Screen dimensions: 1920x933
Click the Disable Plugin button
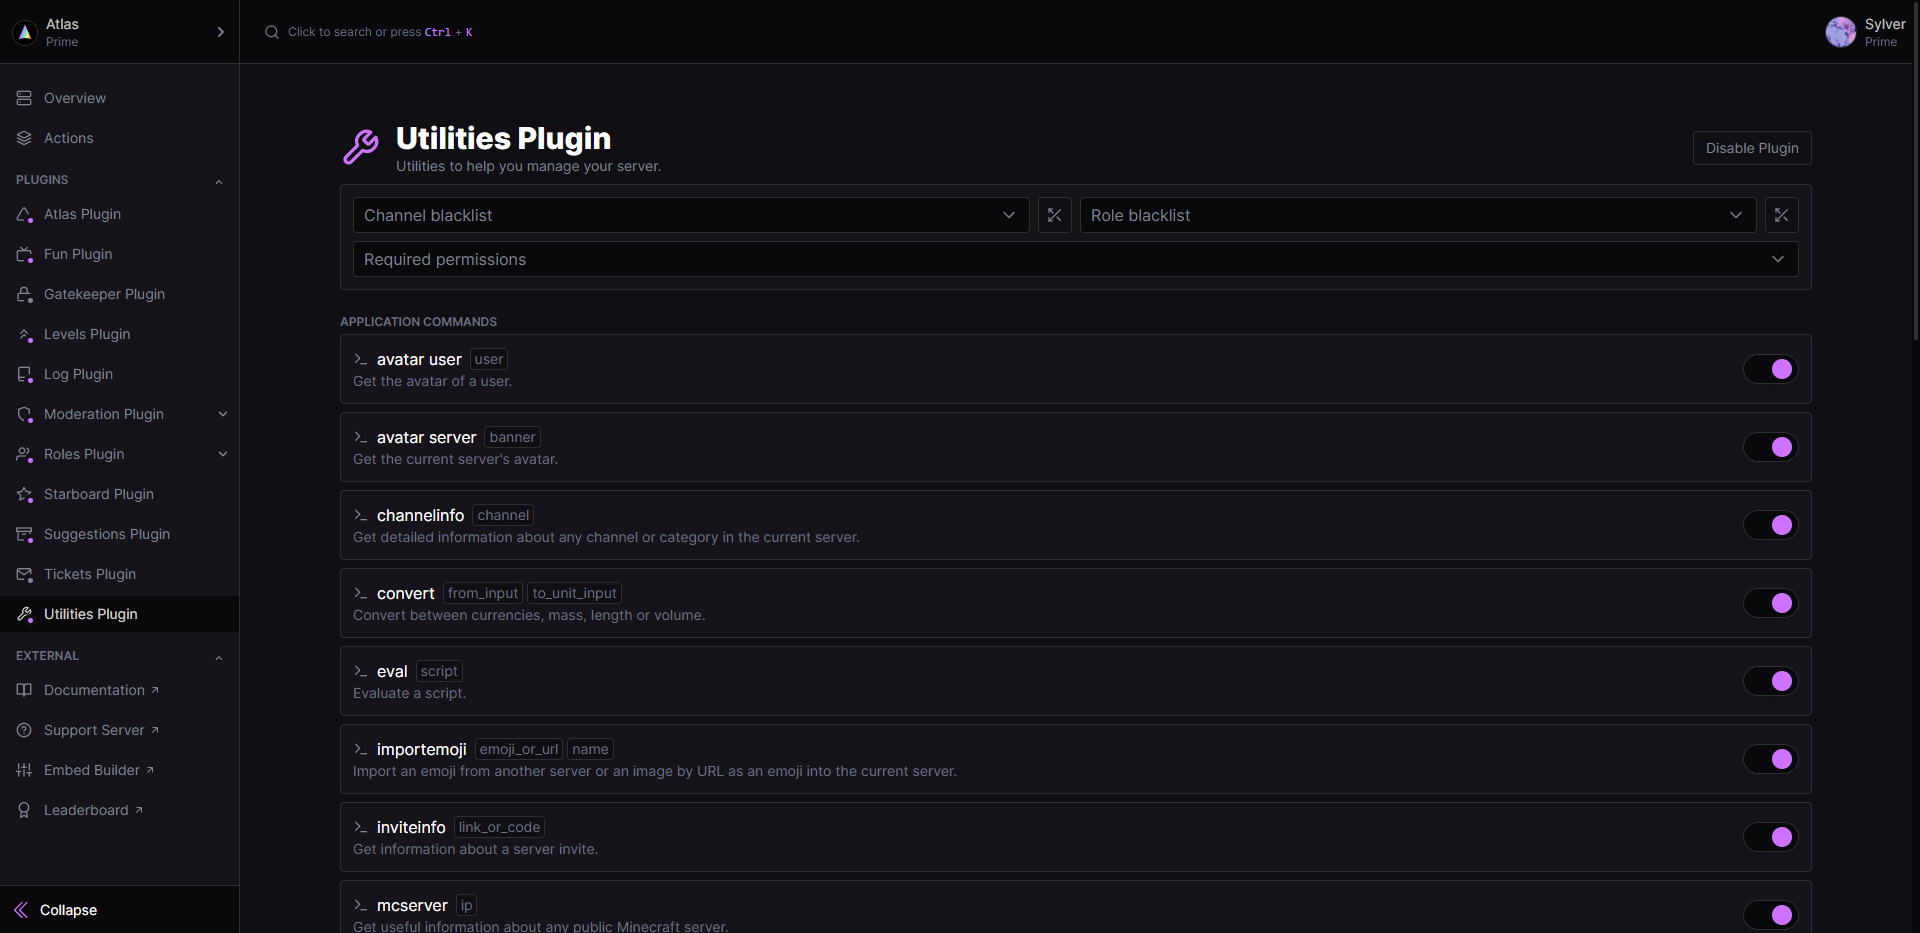tap(1751, 148)
